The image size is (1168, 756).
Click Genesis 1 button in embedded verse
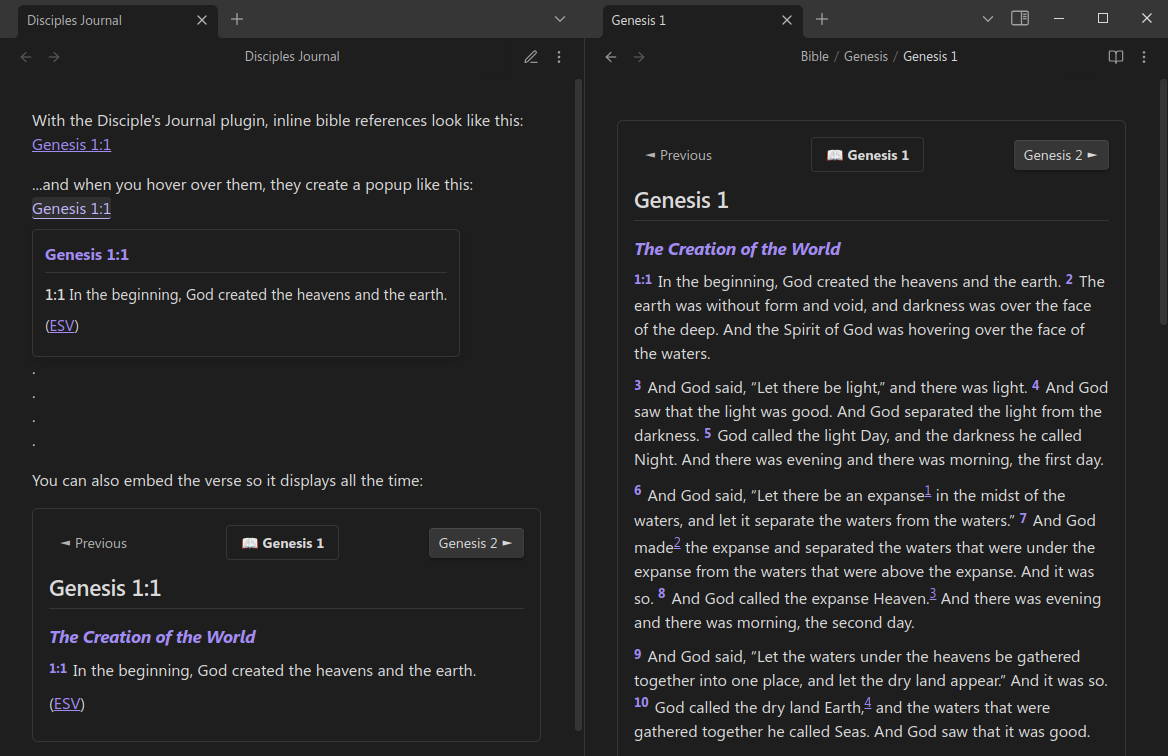[282, 543]
